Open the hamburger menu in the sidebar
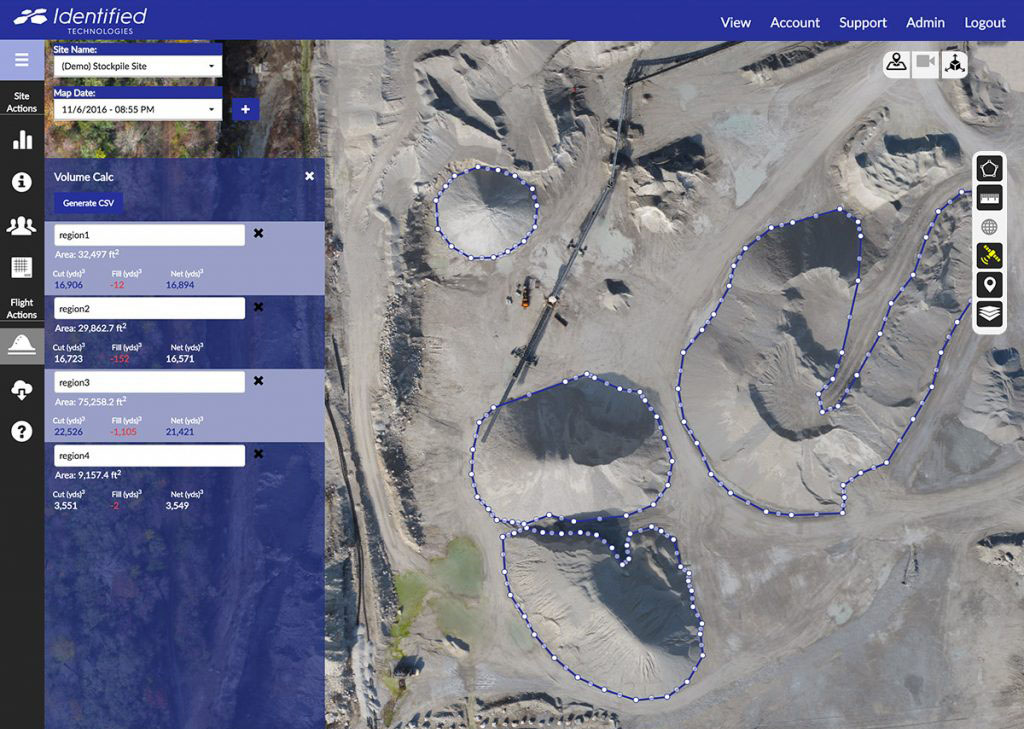The height and width of the screenshot is (729, 1024). pos(22,61)
